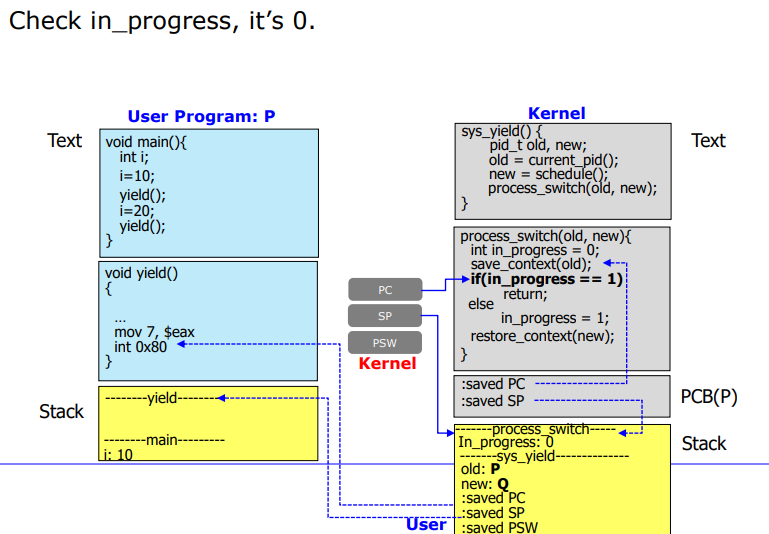Click the 'restore_context(new);' line
This screenshot has height=534, width=769.
coord(542,336)
